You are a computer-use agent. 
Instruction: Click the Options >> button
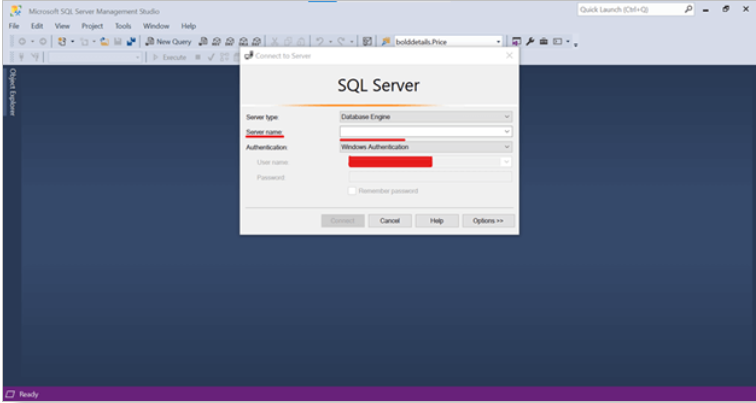[x=488, y=221]
